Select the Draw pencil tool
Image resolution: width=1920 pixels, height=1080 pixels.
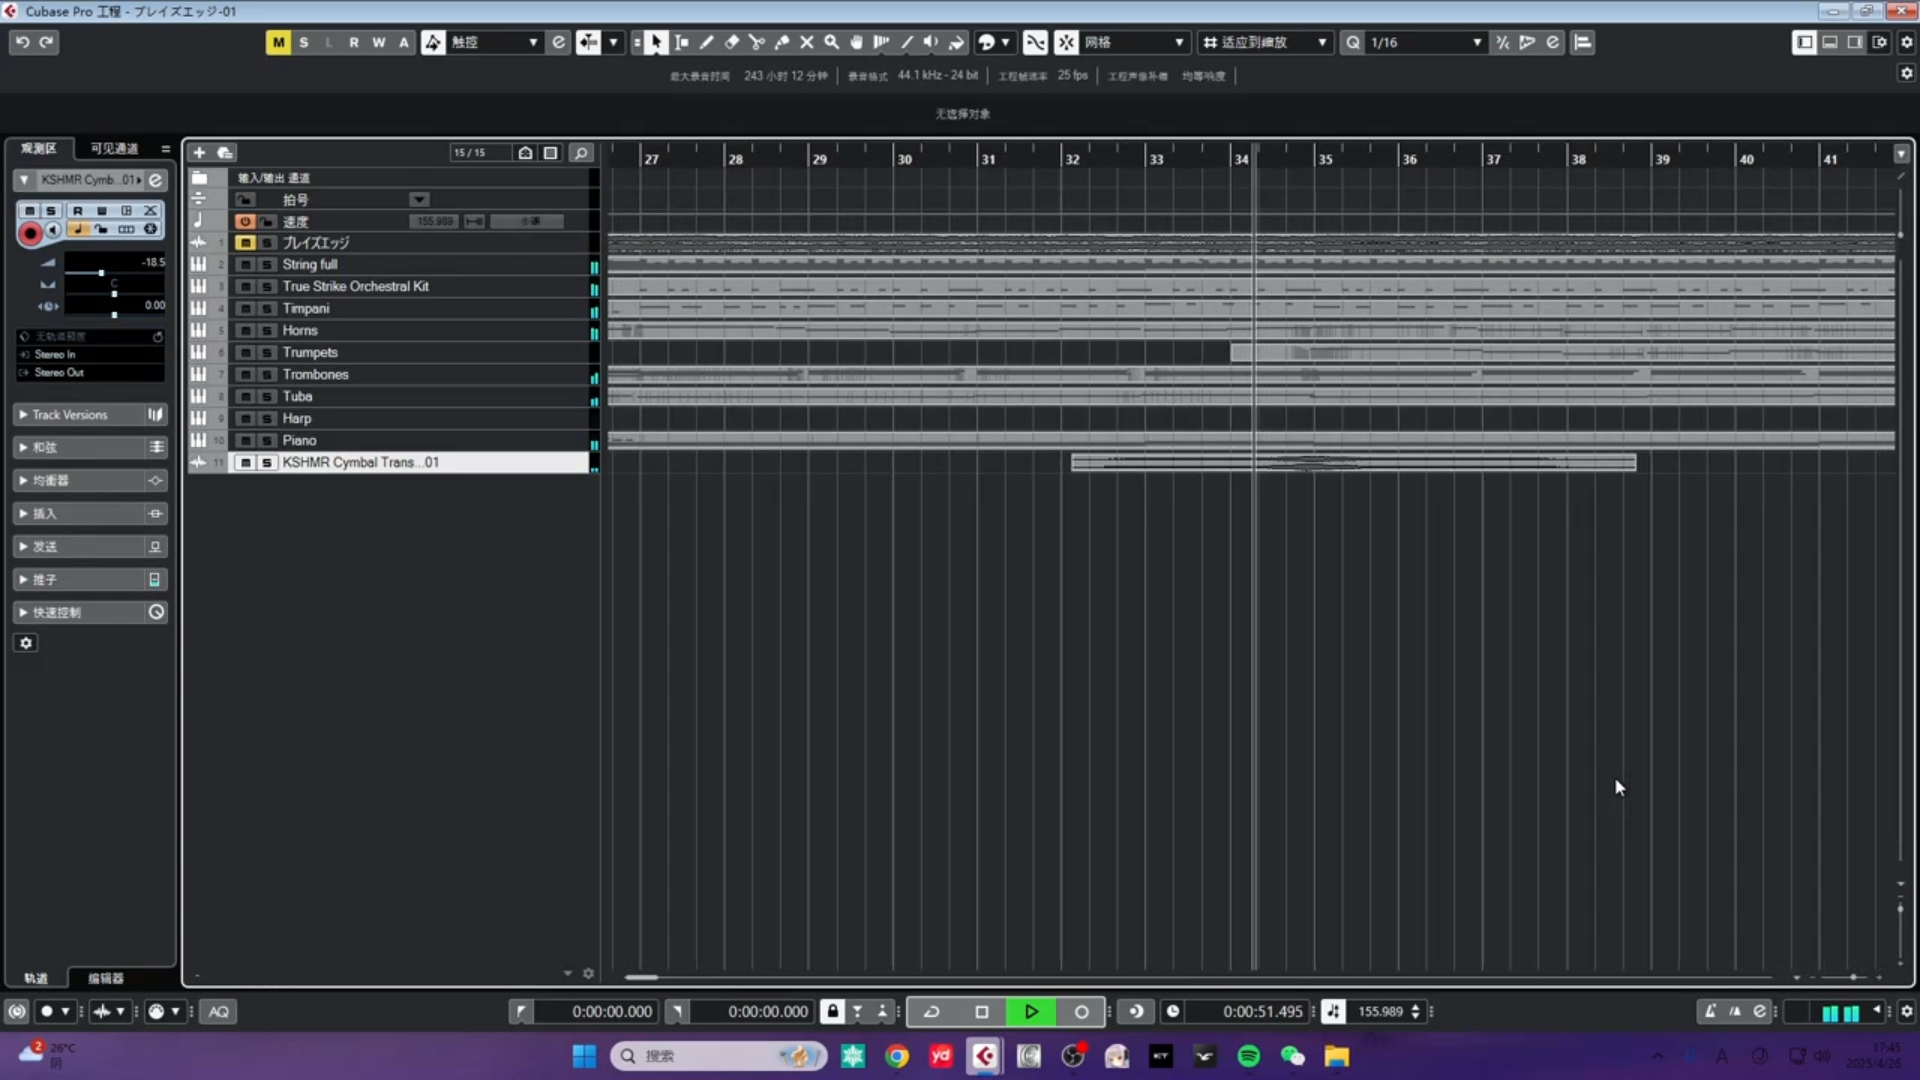pyautogui.click(x=706, y=42)
